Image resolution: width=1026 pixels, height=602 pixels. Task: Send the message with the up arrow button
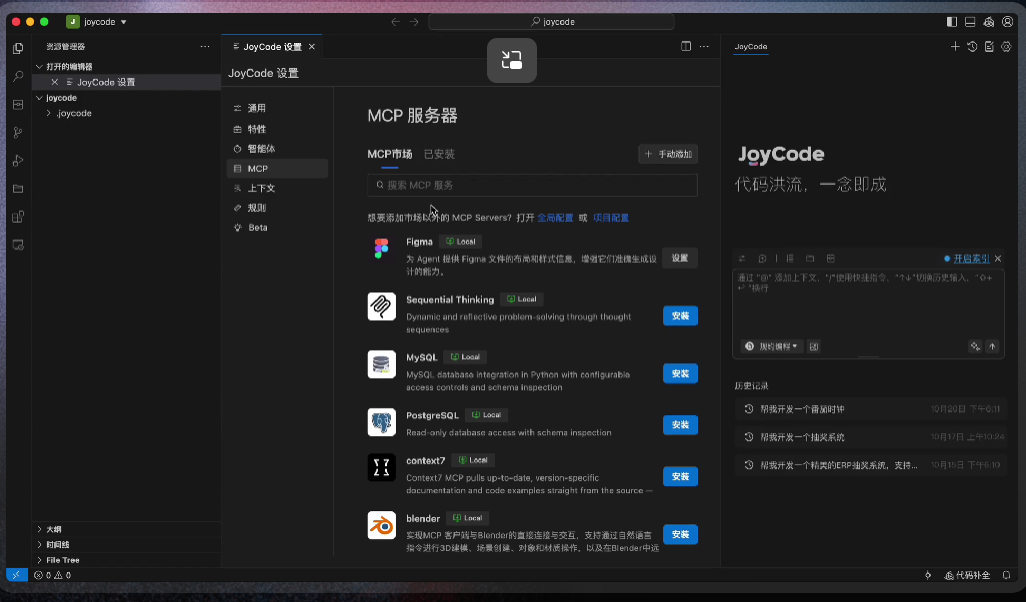993,346
